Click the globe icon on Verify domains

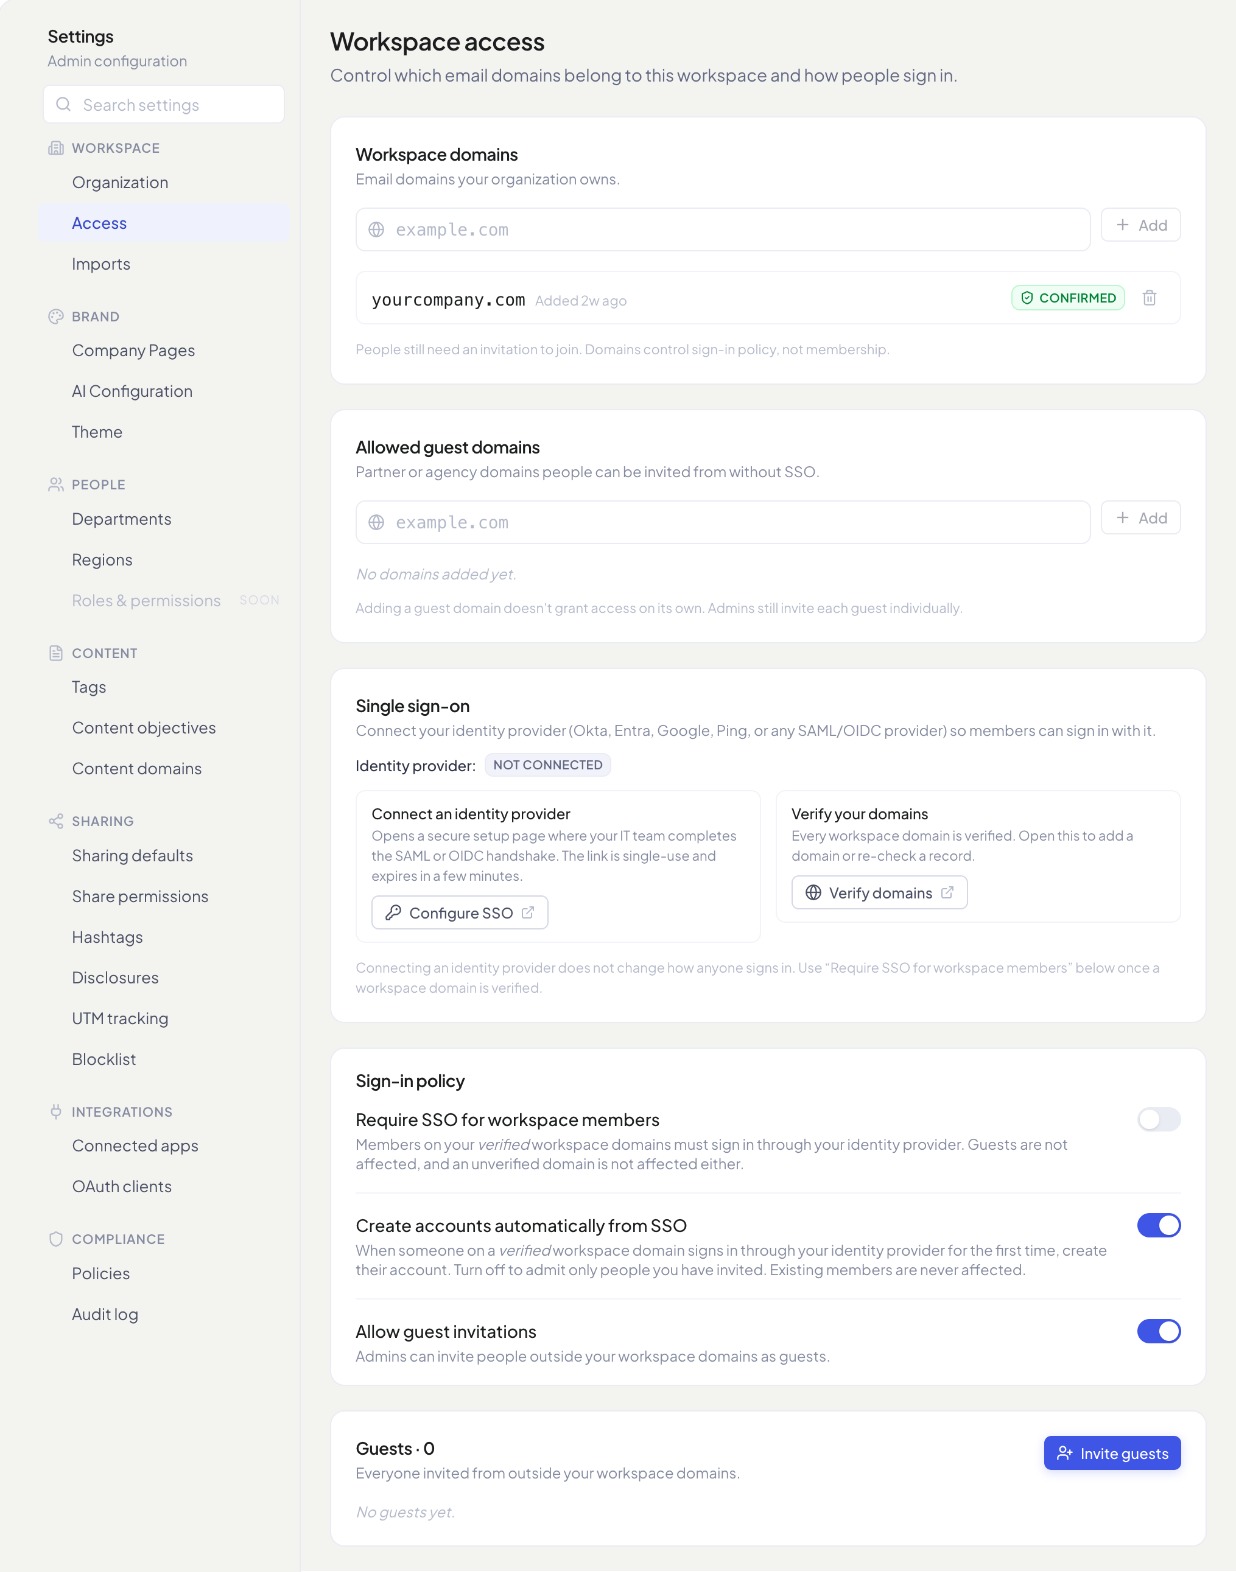click(x=813, y=893)
